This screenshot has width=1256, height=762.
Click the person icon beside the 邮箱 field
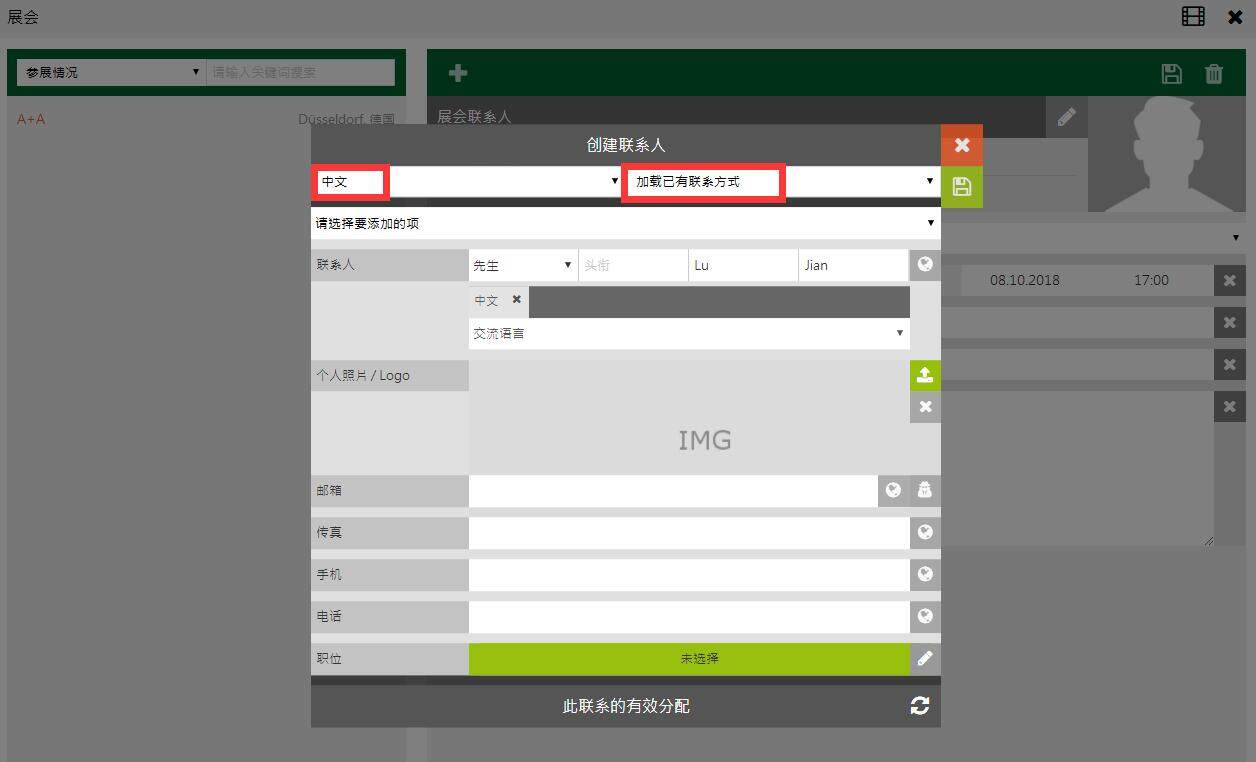click(x=925, y=490)
